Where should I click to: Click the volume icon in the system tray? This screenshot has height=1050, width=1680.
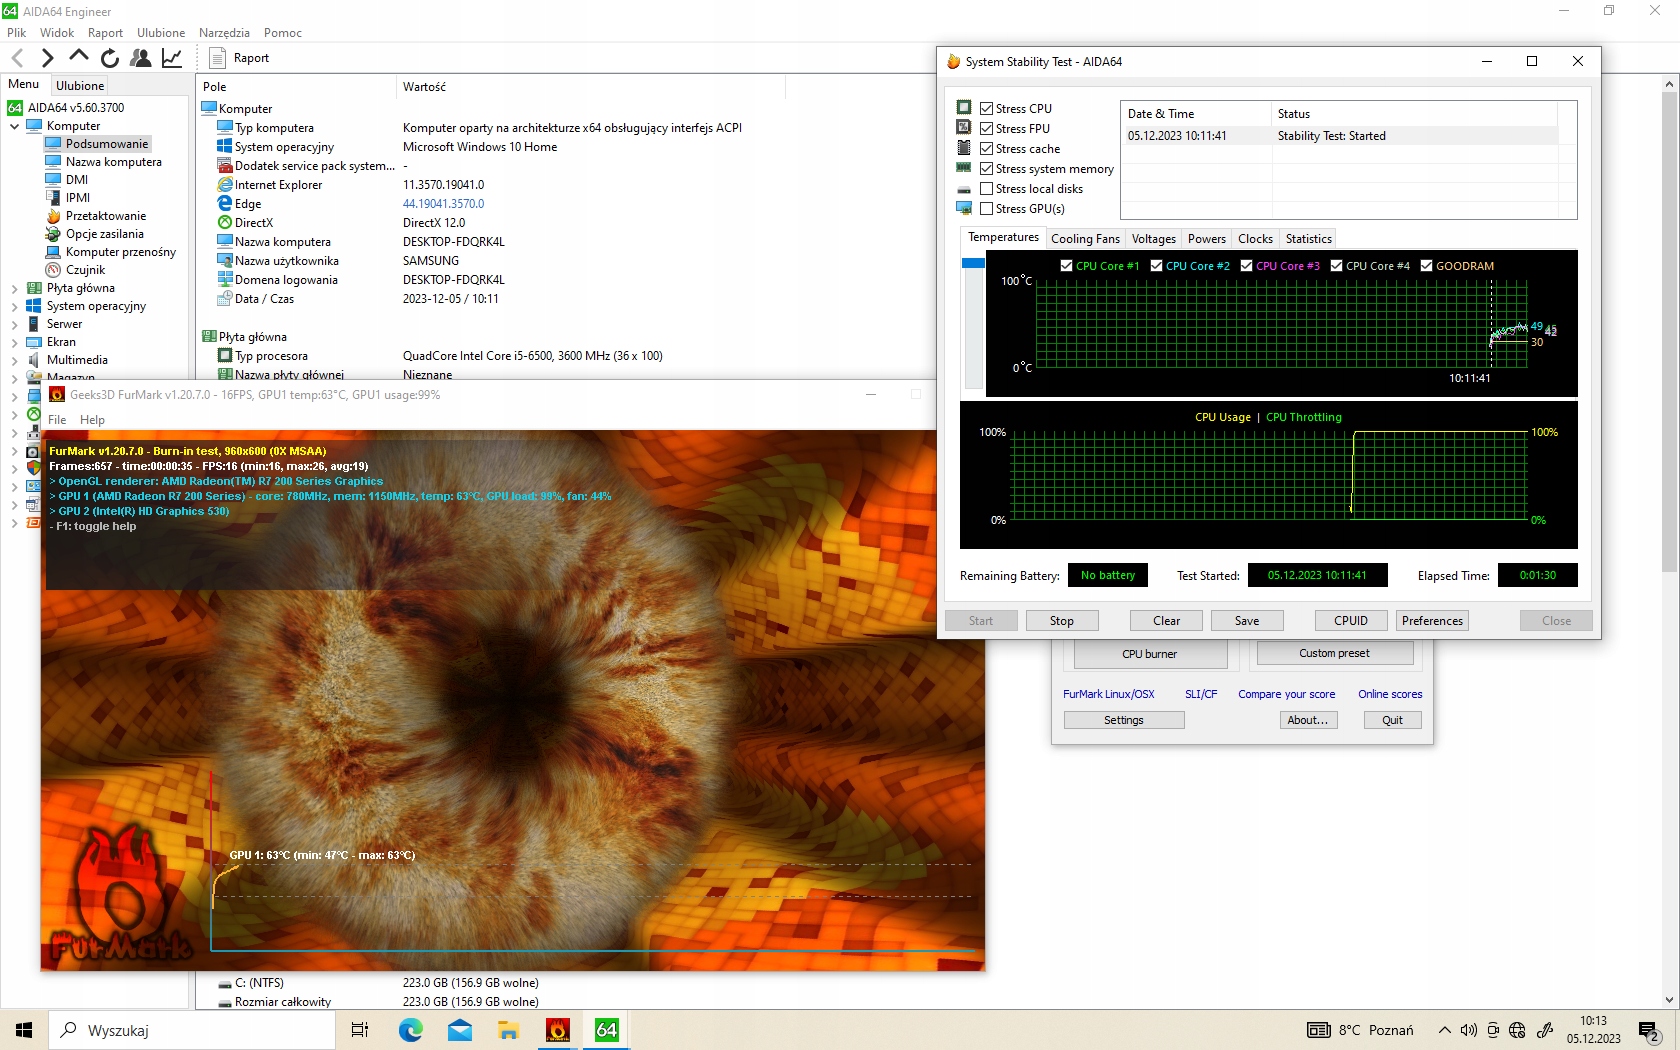(1468, 1030)
